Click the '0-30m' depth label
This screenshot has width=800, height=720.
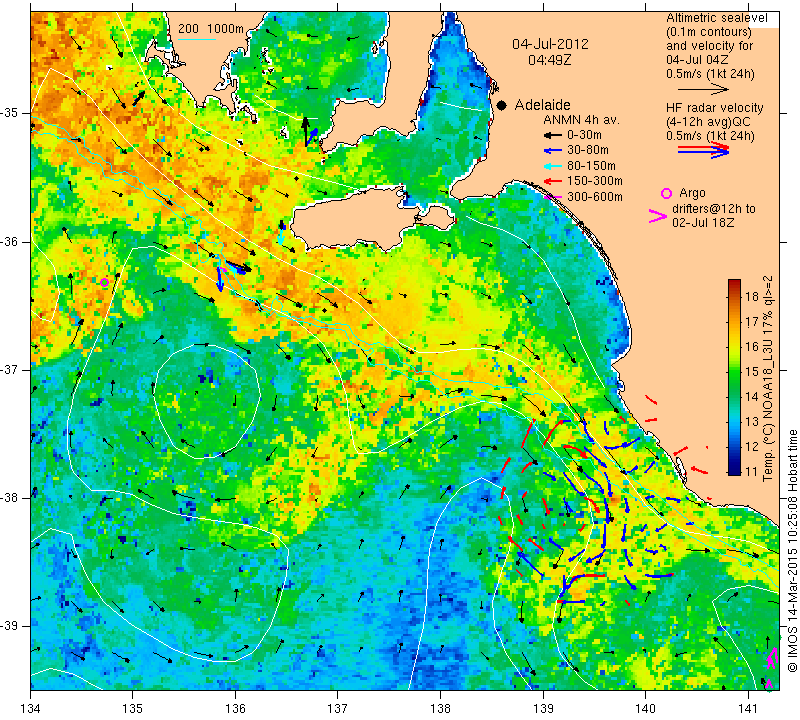tap(584, 135)
